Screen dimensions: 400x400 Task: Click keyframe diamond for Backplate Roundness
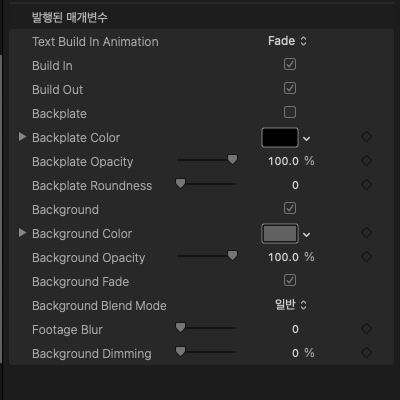pos(366,185)
